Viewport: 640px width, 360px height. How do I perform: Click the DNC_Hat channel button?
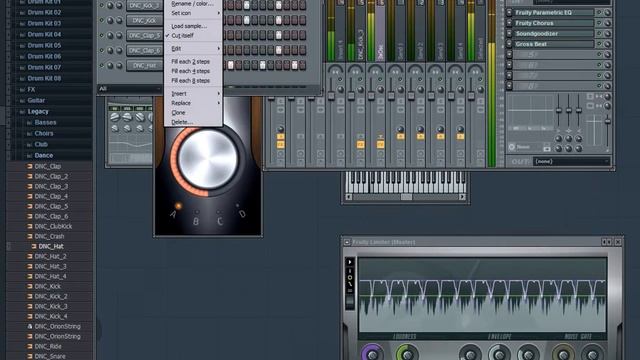144,65
